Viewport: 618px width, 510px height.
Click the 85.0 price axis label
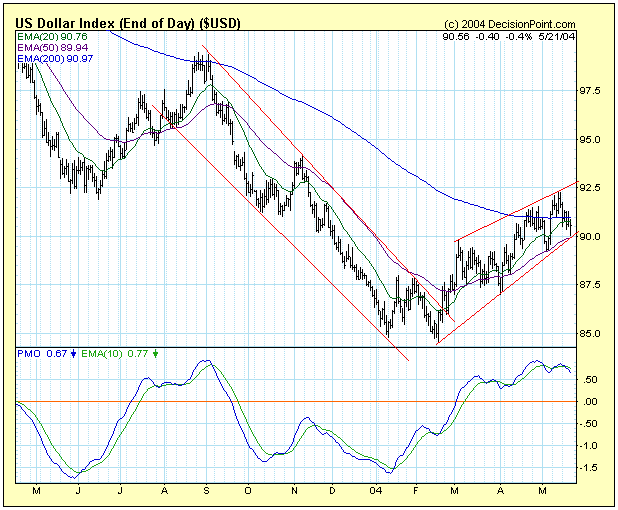tap(591, 333)
